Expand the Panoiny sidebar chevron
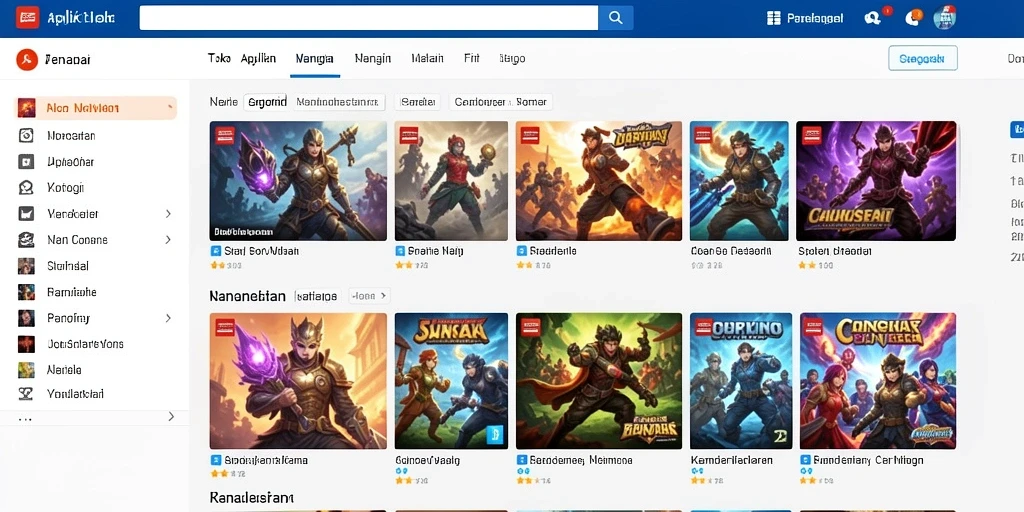This screenshot has height=512, width=1024. [168, 318]
